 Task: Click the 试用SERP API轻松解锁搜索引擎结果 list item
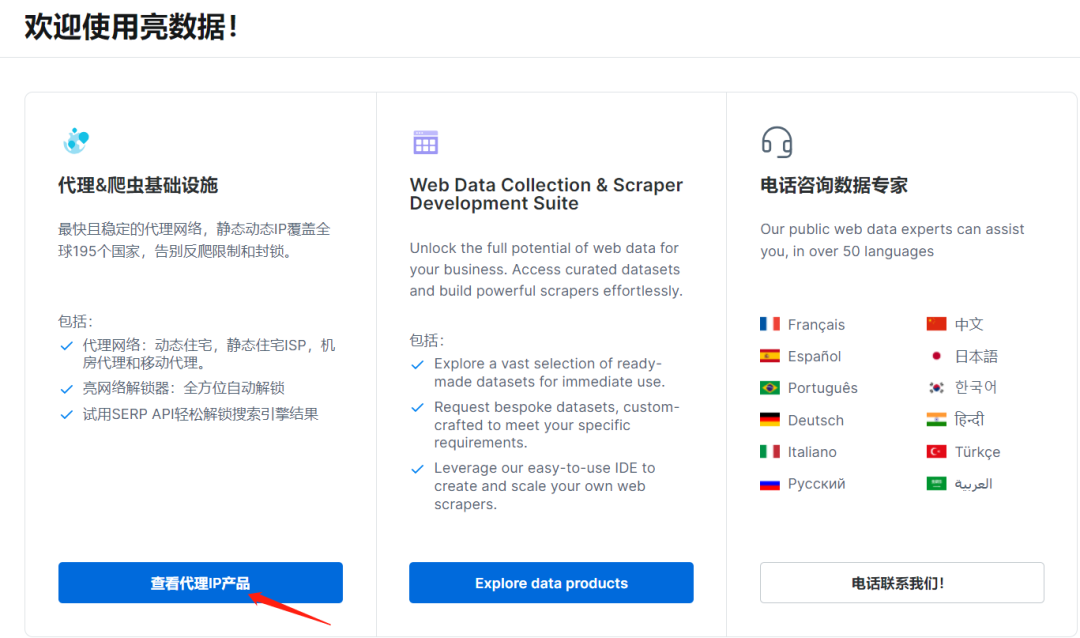pyautogui.click(x=200, y=414)
